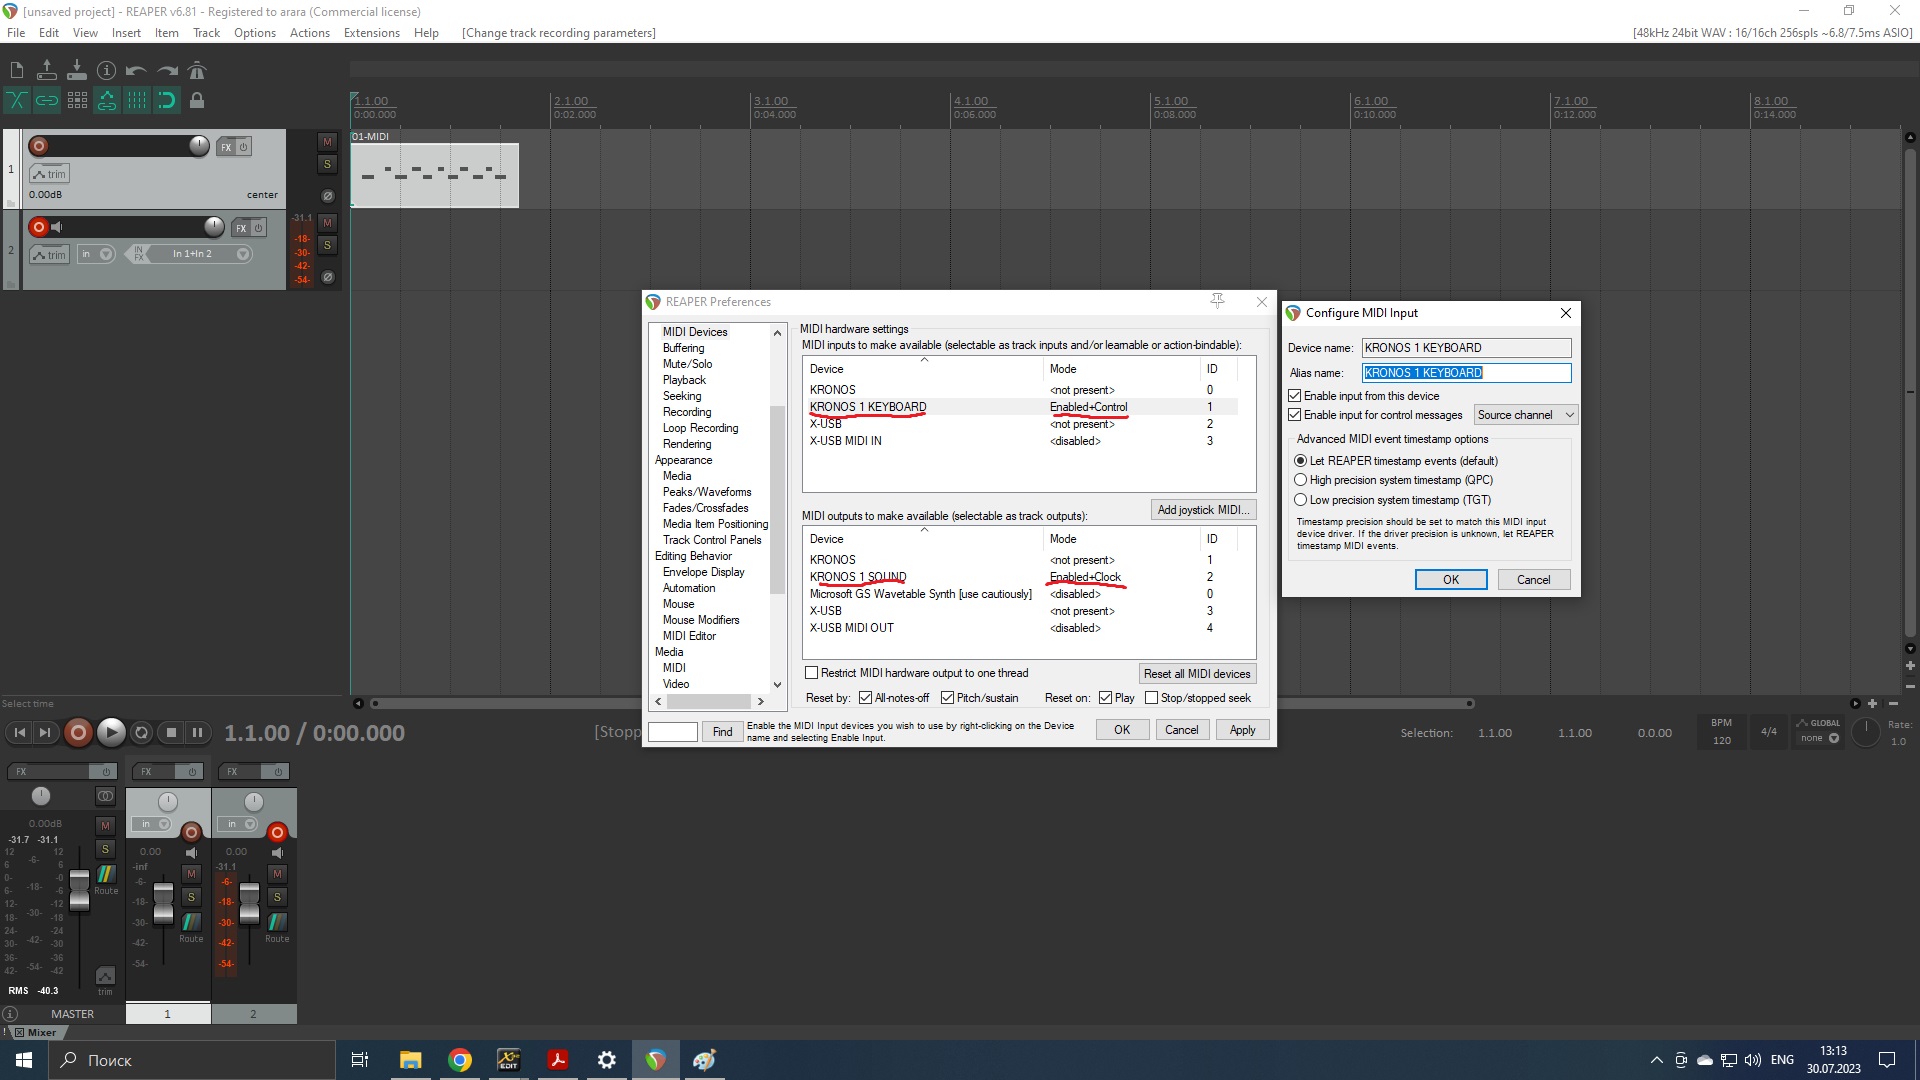Toggle track 1 record arm button
The height and width of the screenshot is (1080, 1920).
pyautogui.click(x=39, y=146)
